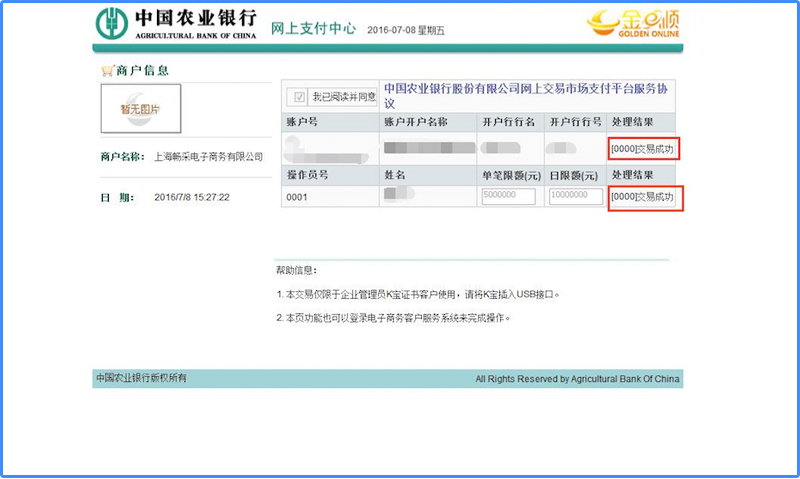Click the operator row [0000]交易成功 result box
The image size is (800, 479).
[643, 197]
